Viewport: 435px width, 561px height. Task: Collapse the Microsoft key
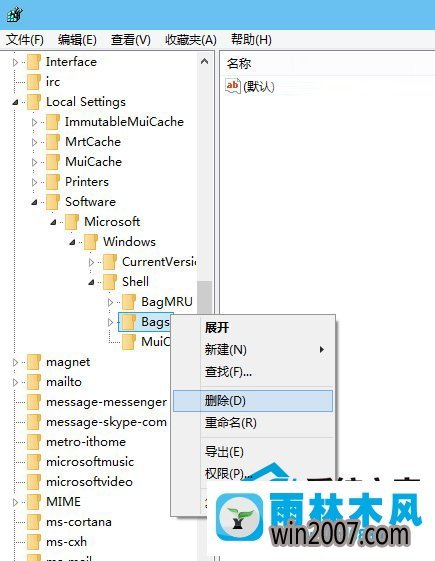(53, 223)
